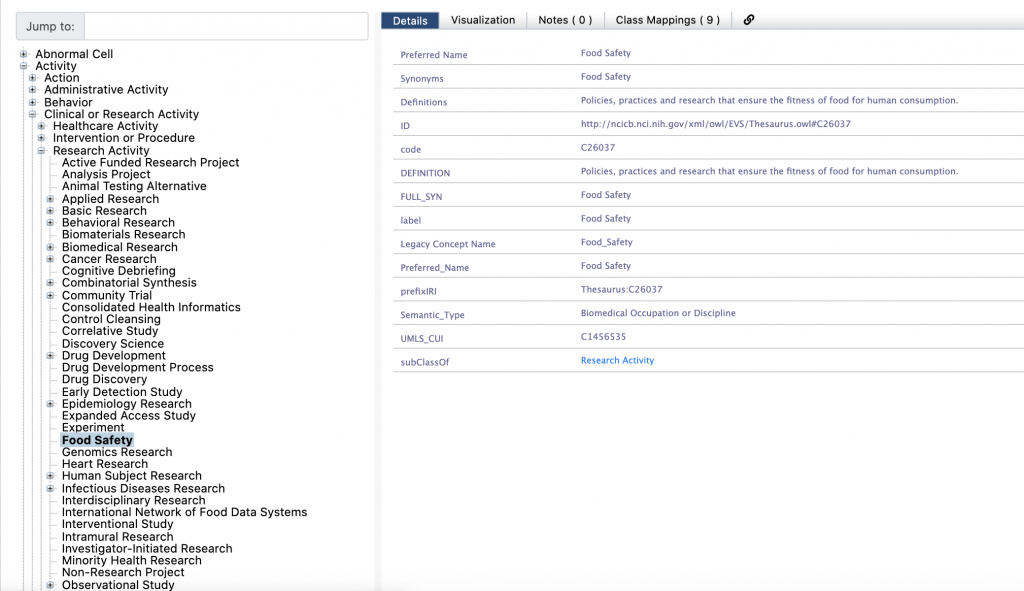Select Expanded Access Study class
Viewport: 1024px width, 591px height.
(129, 416)
